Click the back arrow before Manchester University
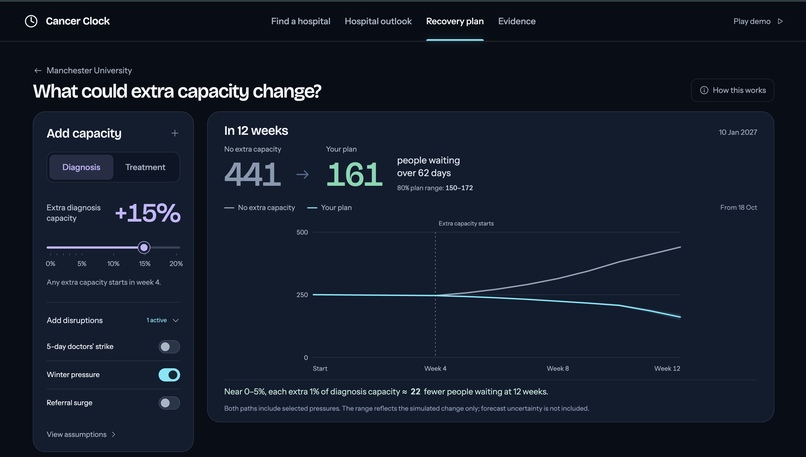 click(x=38, y=70)
